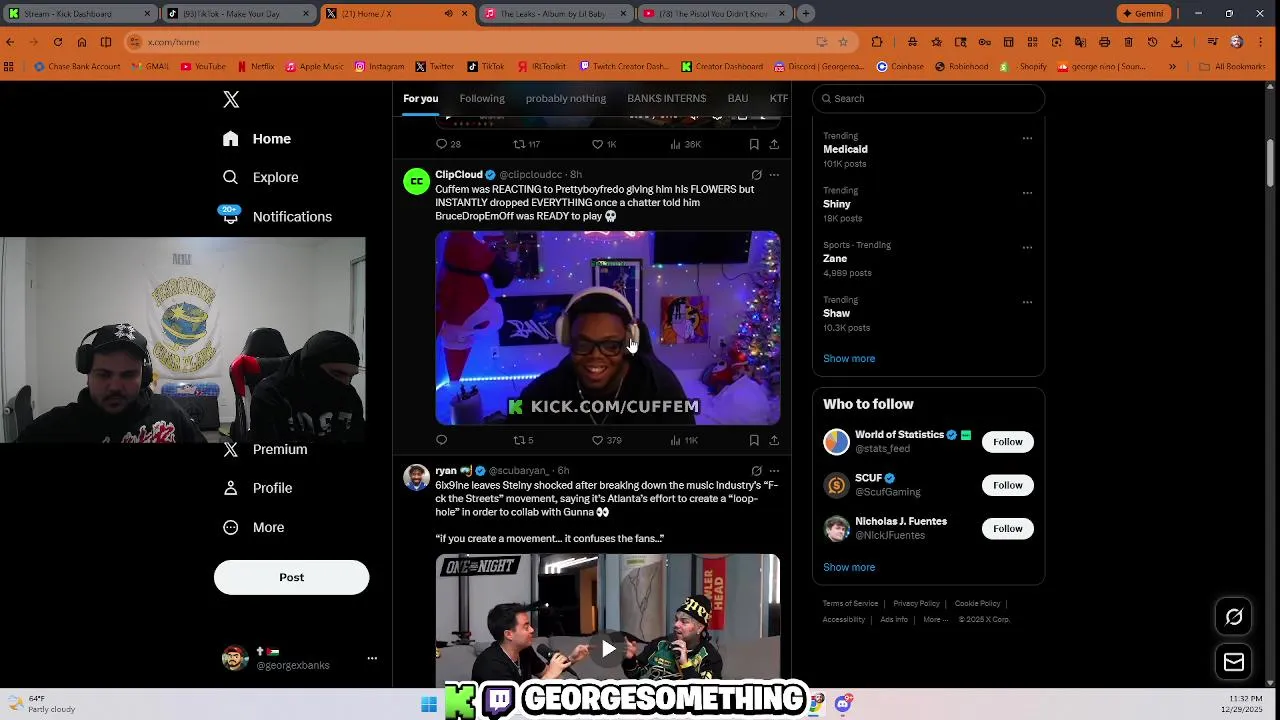Switch to the Following tab
The height and width of the screenshot is (720, 1280).
[x=482, y=98]
